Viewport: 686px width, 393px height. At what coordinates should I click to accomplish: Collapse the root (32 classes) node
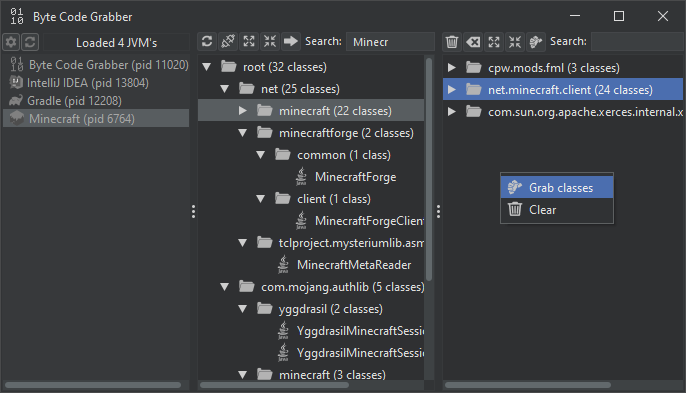207,67
